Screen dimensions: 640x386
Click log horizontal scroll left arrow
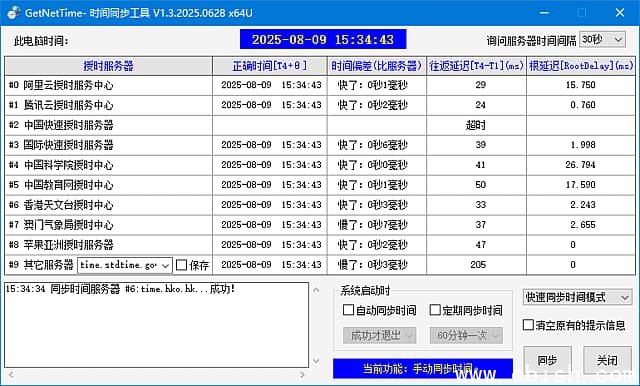pyautogui.click(x=11, y=374)
